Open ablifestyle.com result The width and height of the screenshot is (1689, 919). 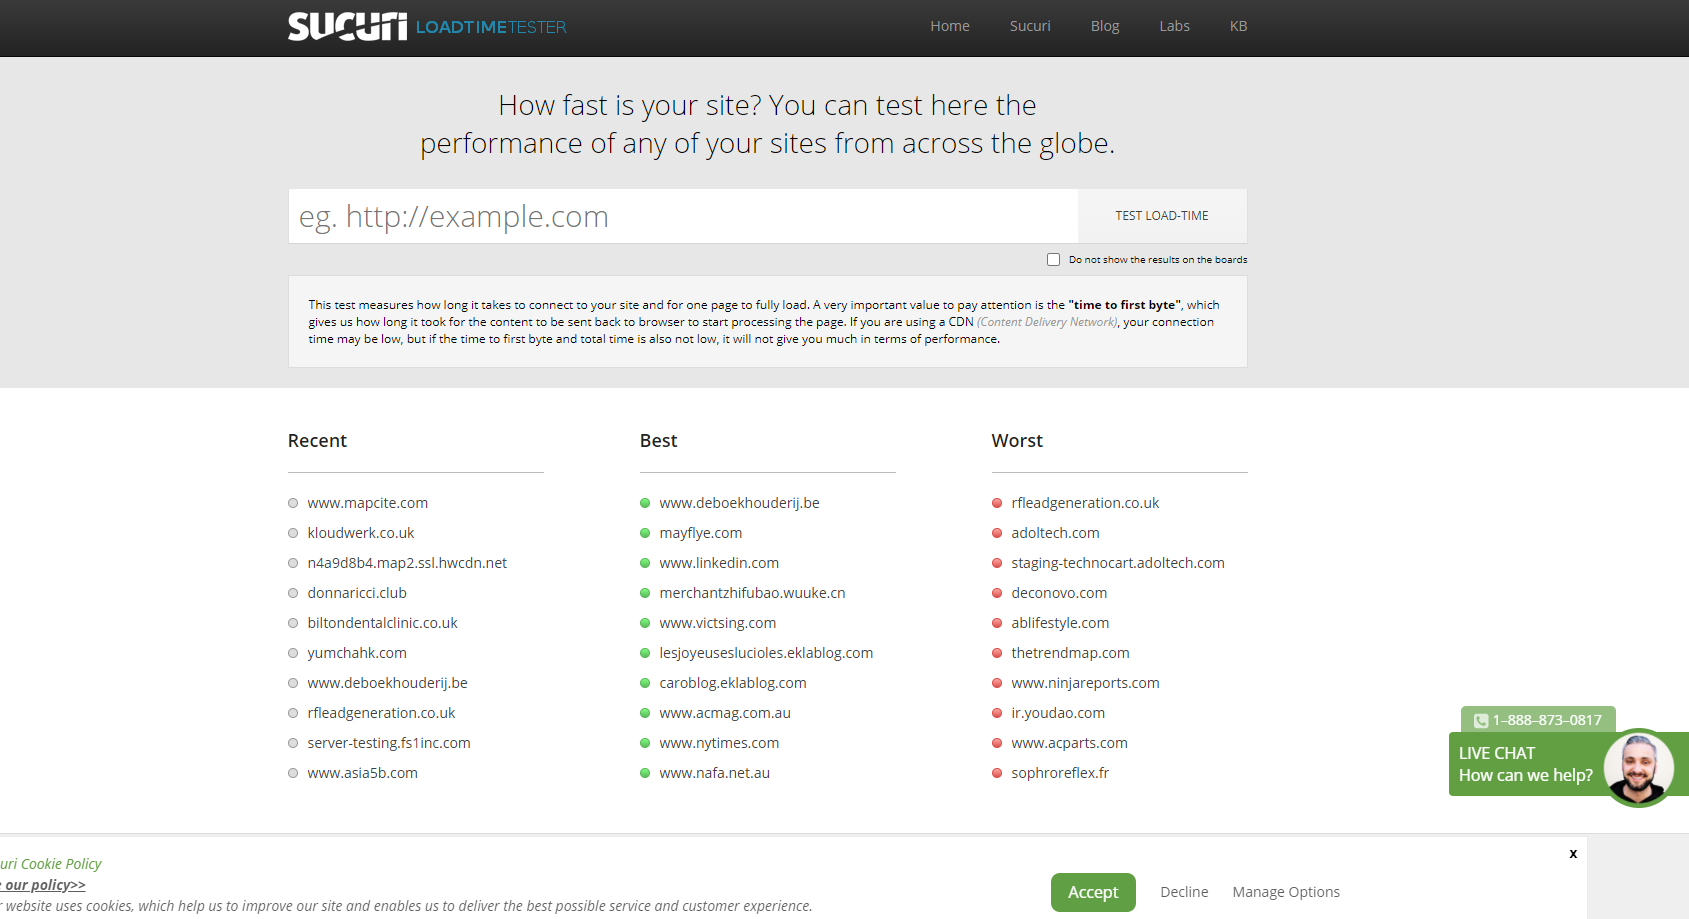[1060, 623]
